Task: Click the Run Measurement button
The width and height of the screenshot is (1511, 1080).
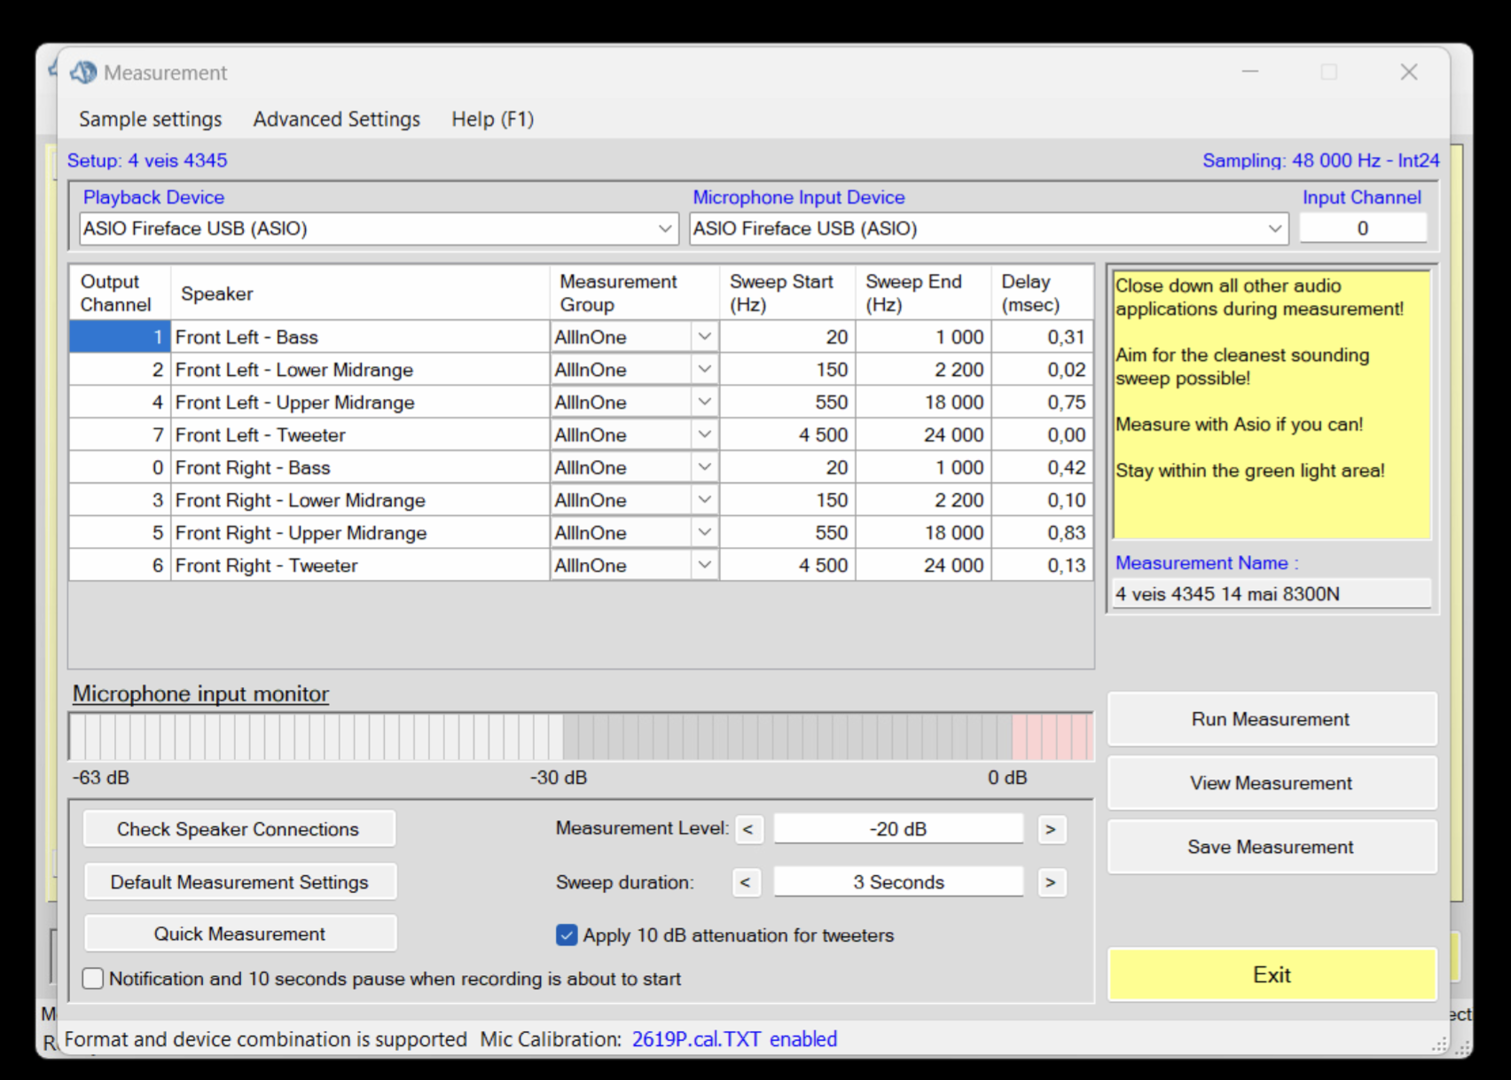Action: coord(1271,719)
